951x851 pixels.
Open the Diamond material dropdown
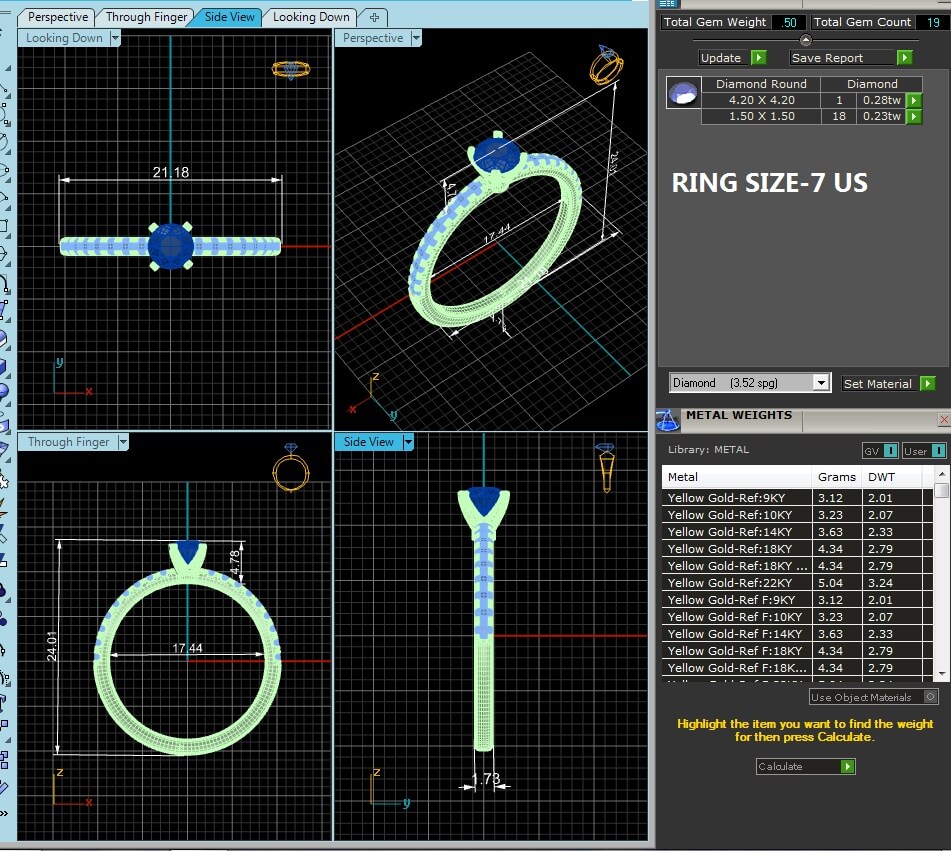pos(821,383)
